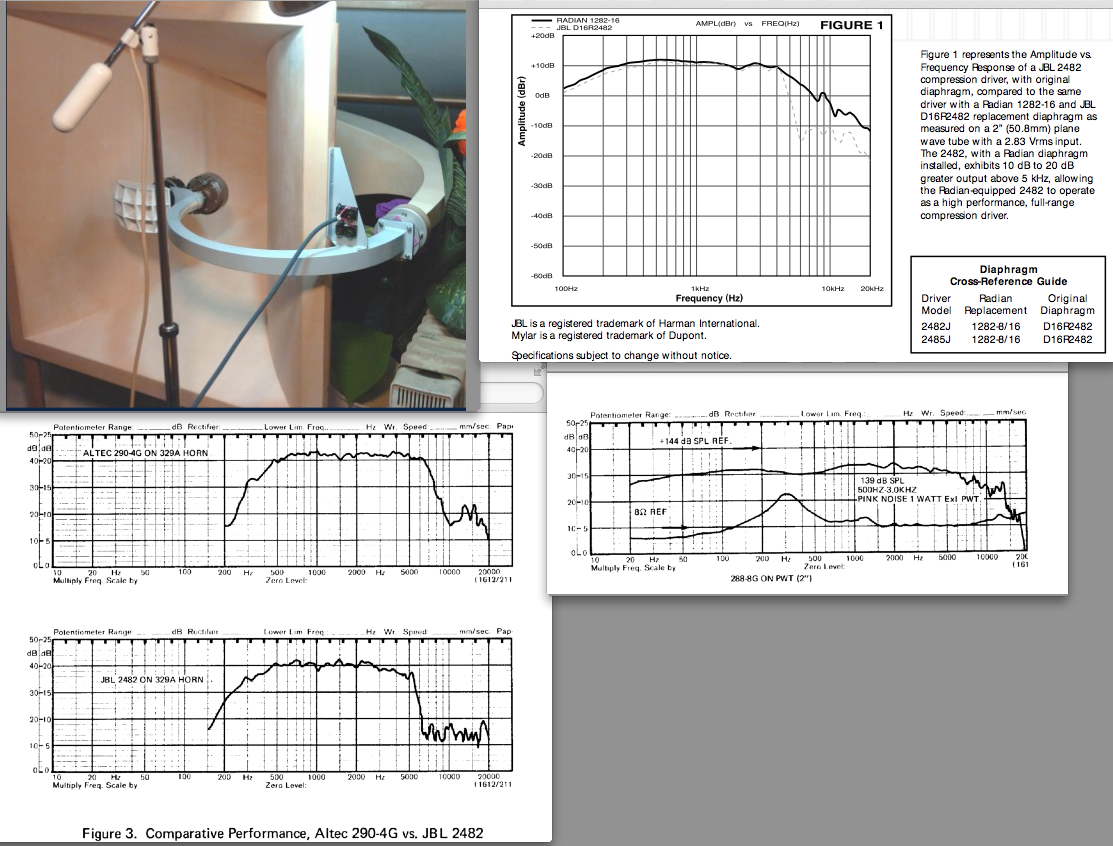Click 'Specifications subject to change without notice'
The width and height of the screenshot is (1113, 846).
coord(621,356)
